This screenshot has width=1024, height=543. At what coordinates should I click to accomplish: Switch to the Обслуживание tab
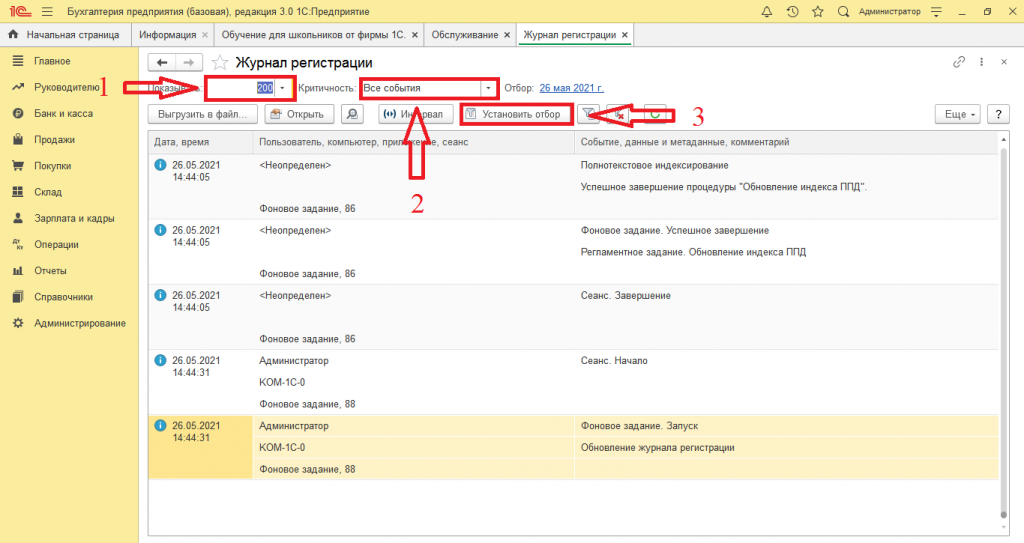coord(465,35)
